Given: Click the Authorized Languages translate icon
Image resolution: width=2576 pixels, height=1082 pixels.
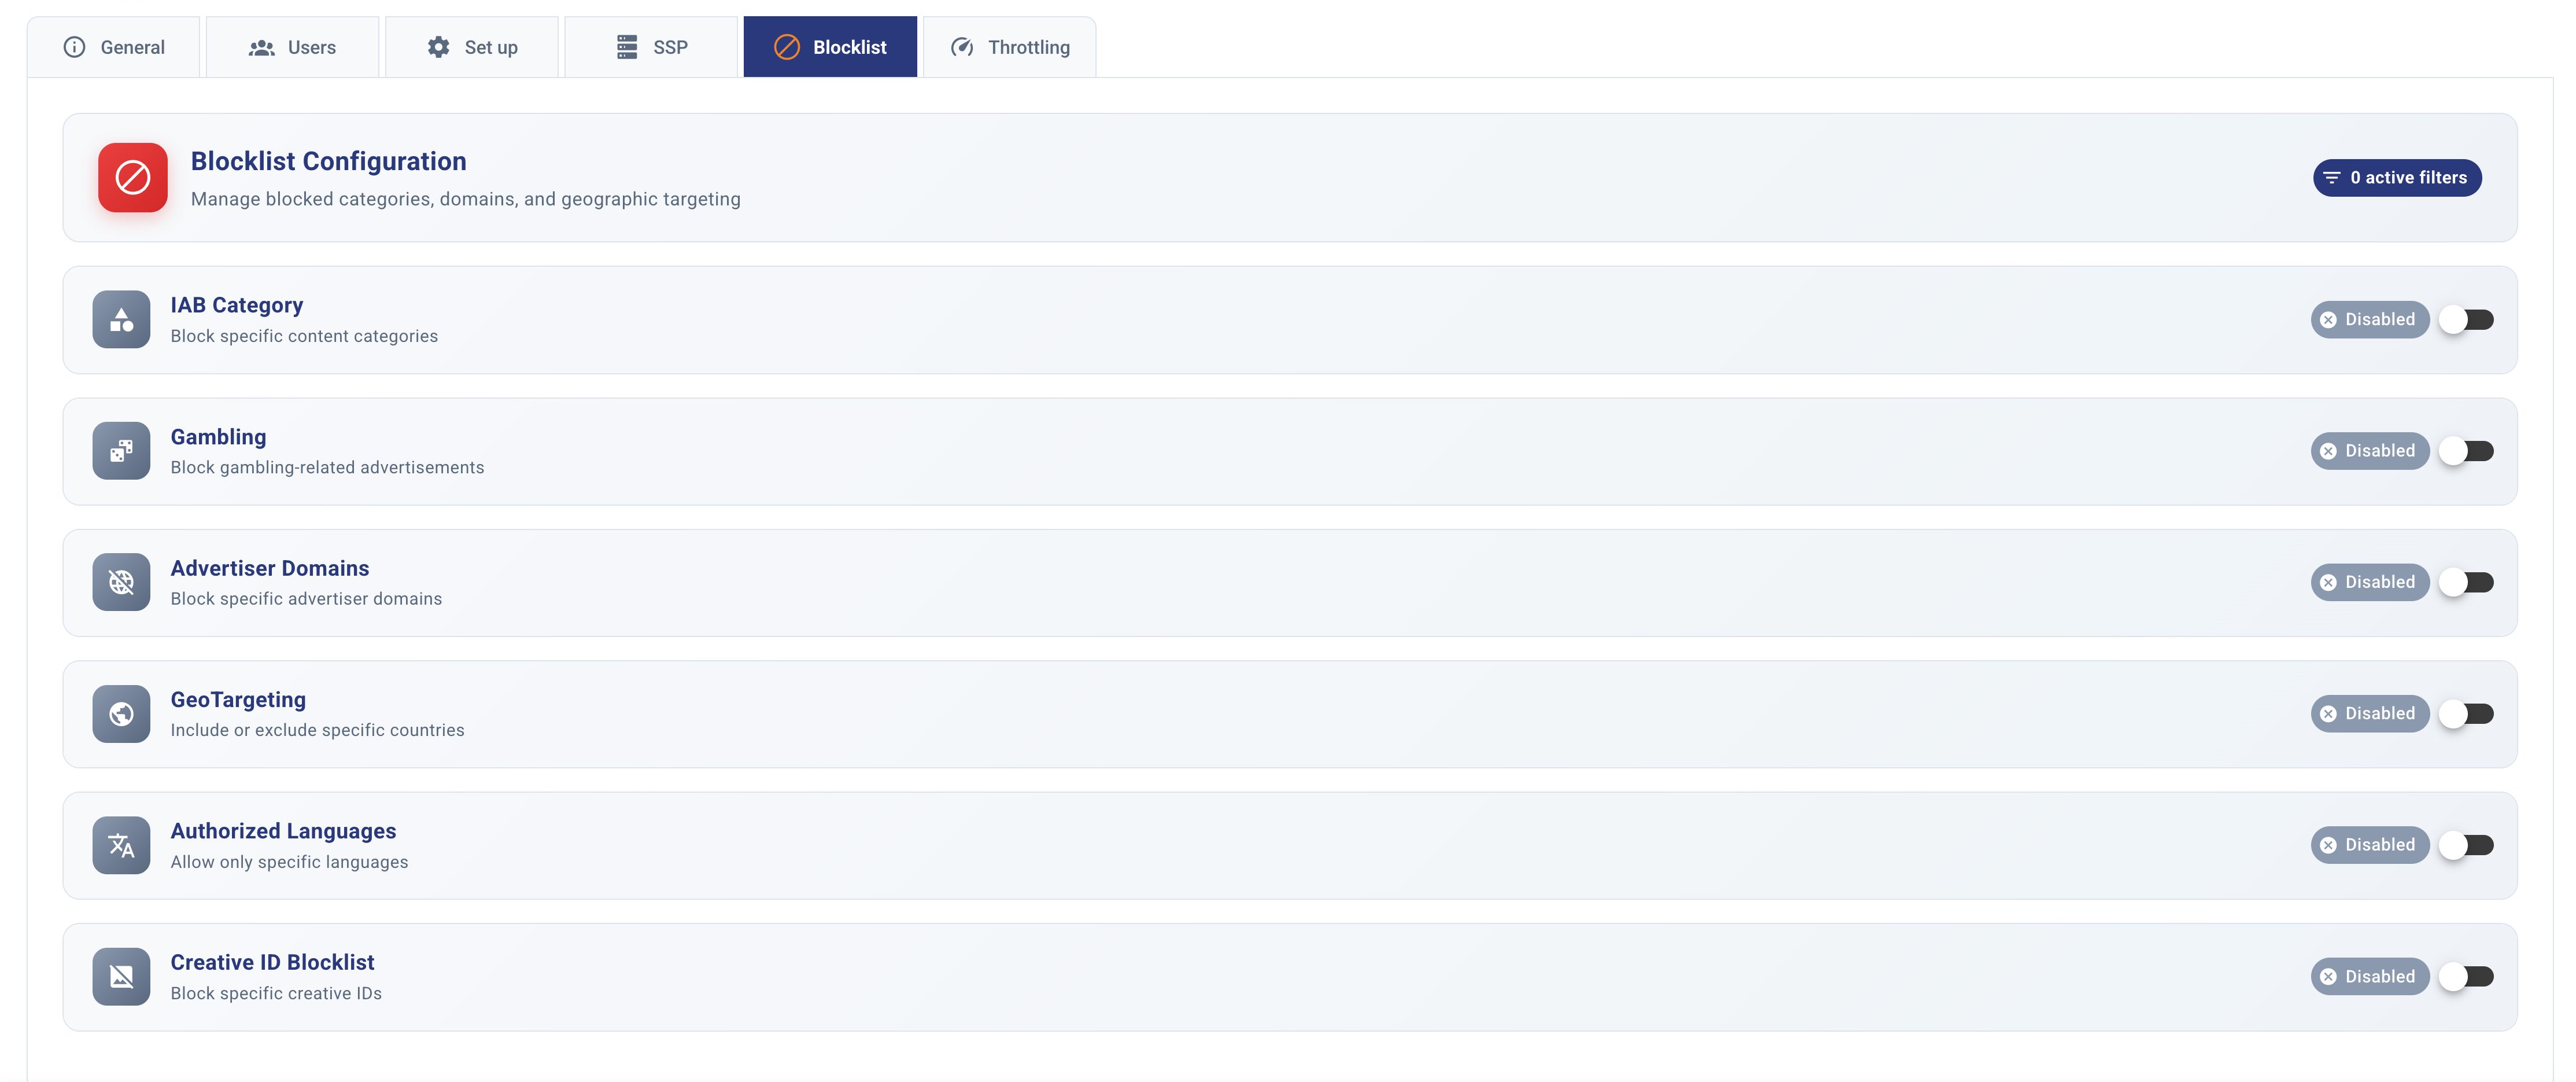Looking at the screenshot, I should click(121, 845).
